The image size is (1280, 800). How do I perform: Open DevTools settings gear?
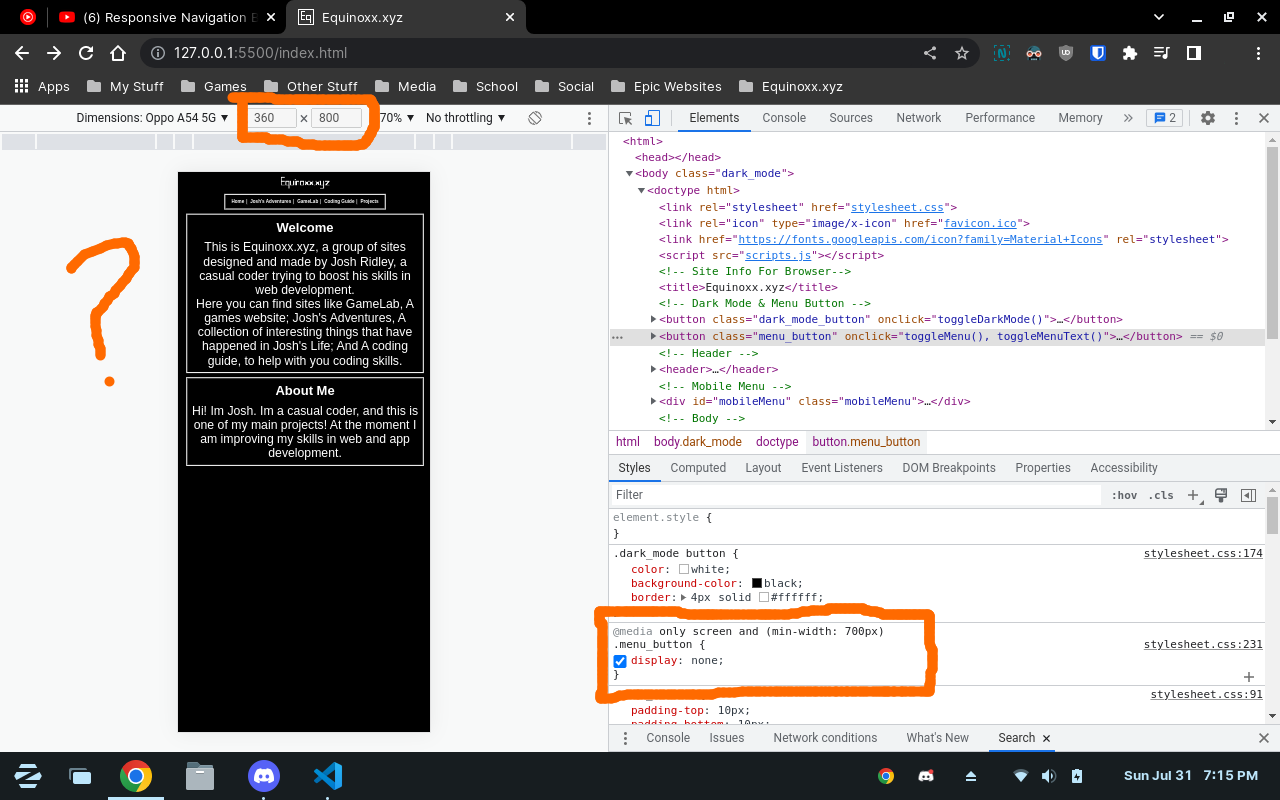click(x=1207, y=118)
